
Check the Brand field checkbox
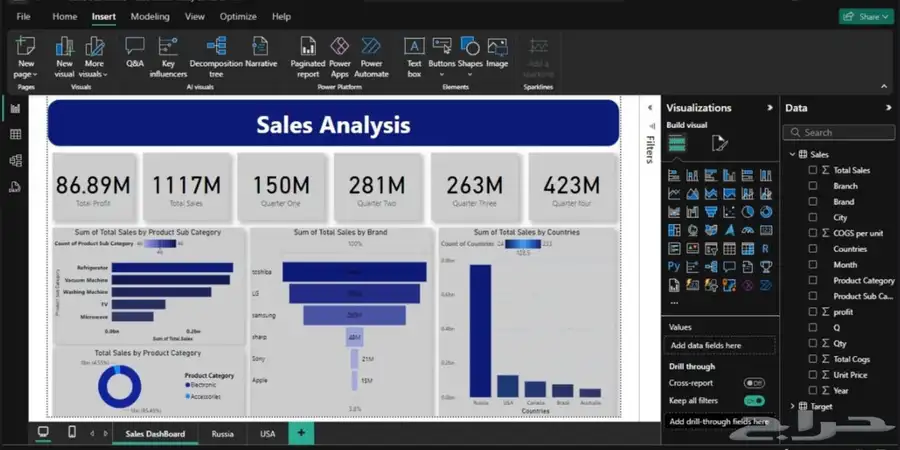tap(813, 201)
